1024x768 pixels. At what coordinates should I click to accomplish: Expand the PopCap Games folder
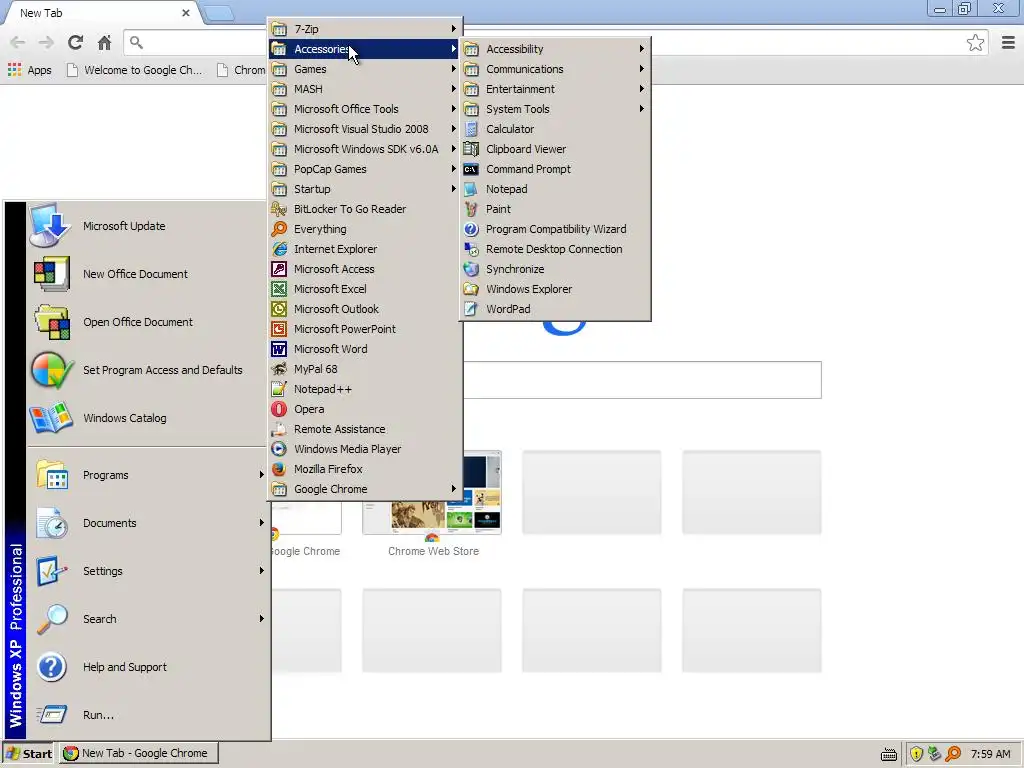point(364,169)
